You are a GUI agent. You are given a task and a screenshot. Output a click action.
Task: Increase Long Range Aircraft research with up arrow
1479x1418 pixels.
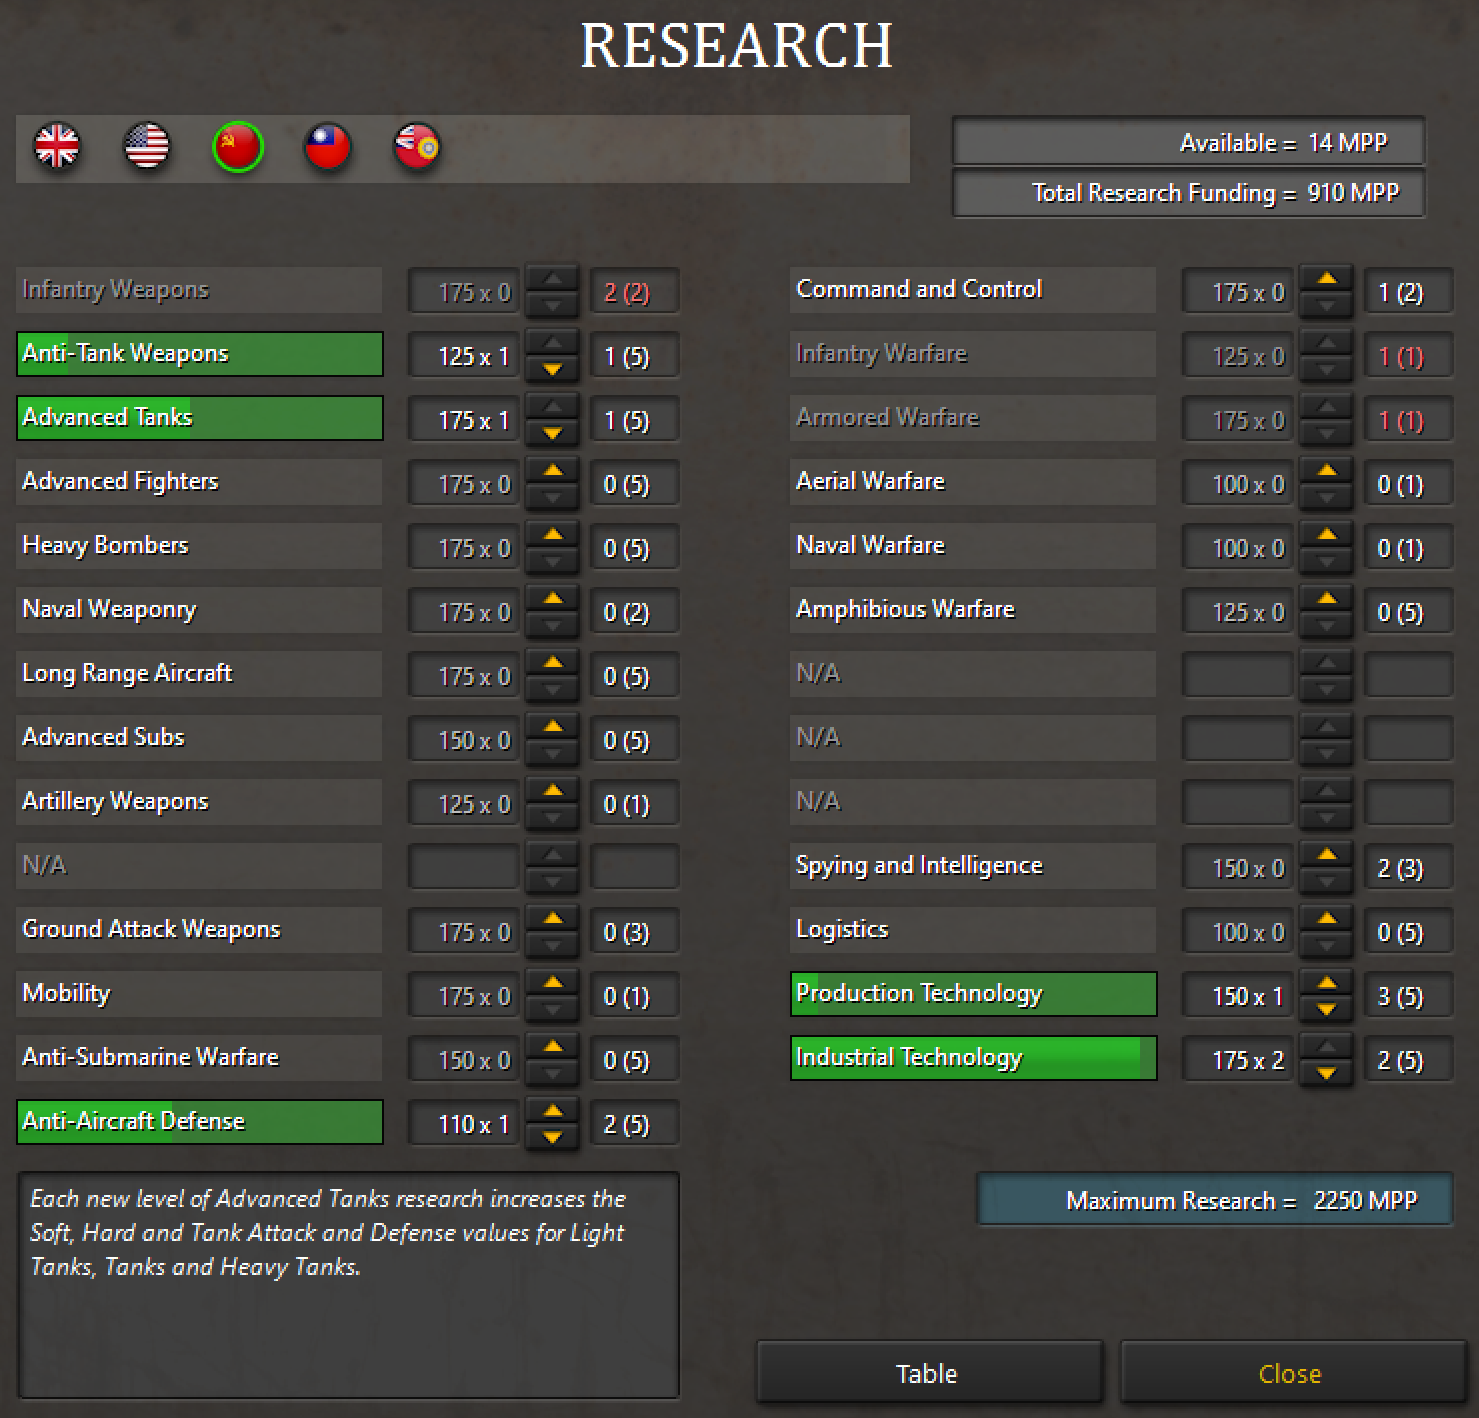[x=553, y=664]
